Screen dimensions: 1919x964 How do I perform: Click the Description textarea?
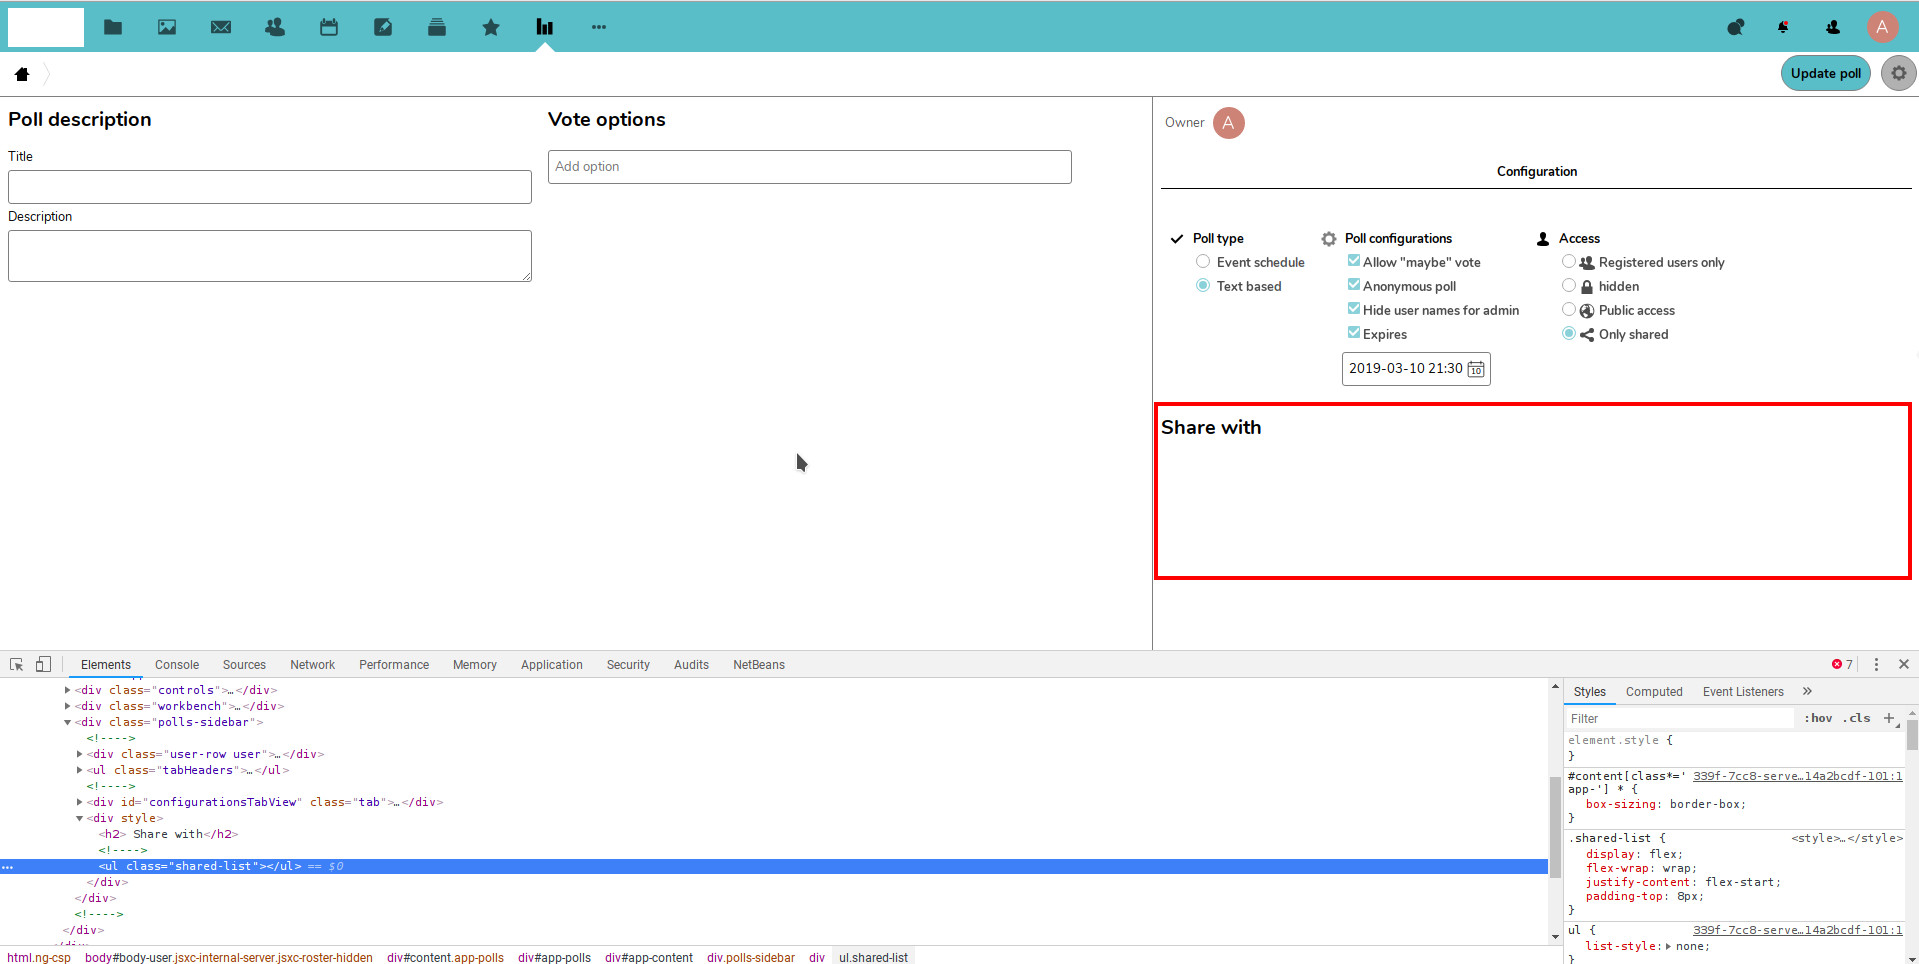click(270, 256)
